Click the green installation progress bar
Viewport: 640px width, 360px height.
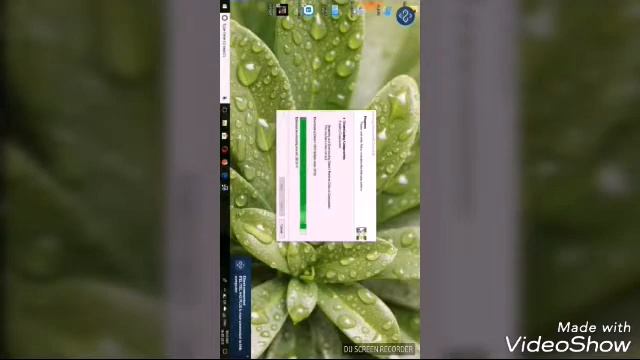click(x=303, y=176)
